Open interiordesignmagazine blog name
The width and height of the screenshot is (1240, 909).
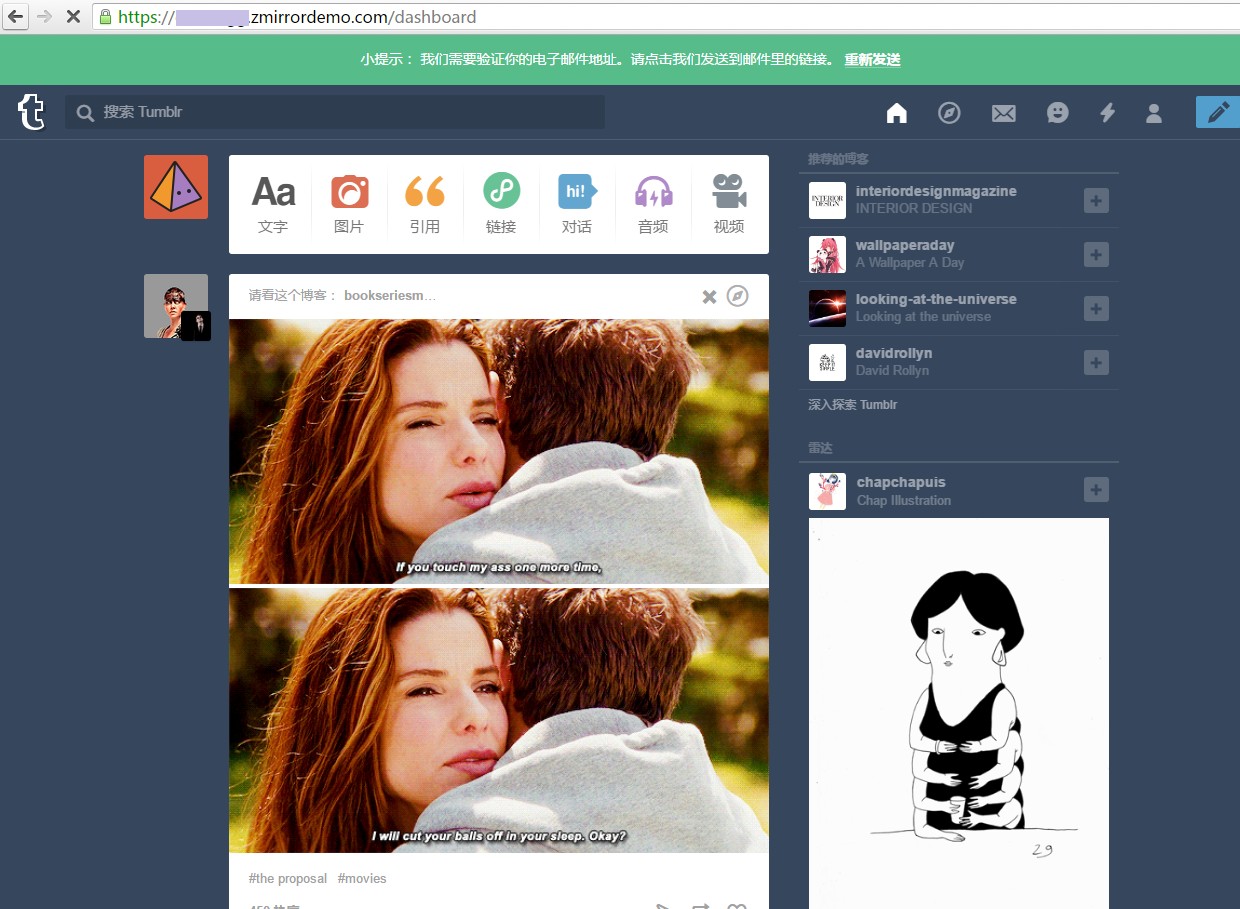coord(936,191)
